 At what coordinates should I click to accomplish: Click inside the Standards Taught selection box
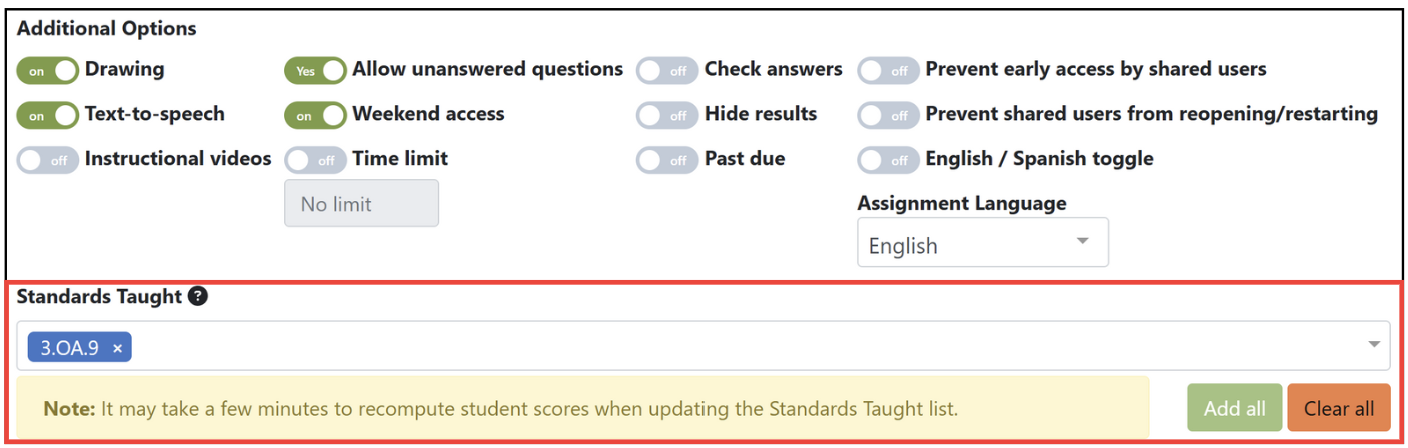703,345
